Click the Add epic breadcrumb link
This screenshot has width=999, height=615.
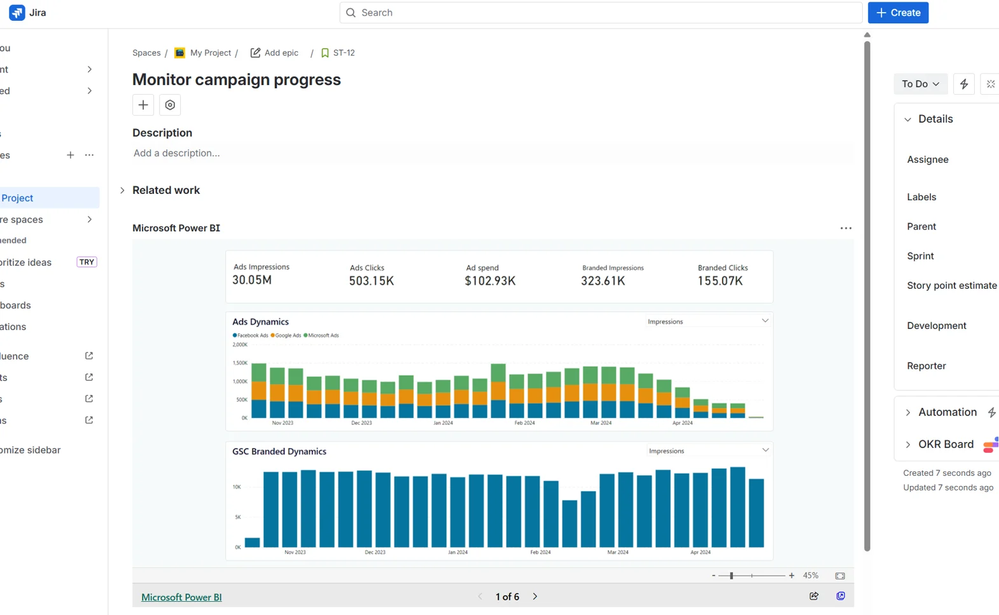click(281, 53)
